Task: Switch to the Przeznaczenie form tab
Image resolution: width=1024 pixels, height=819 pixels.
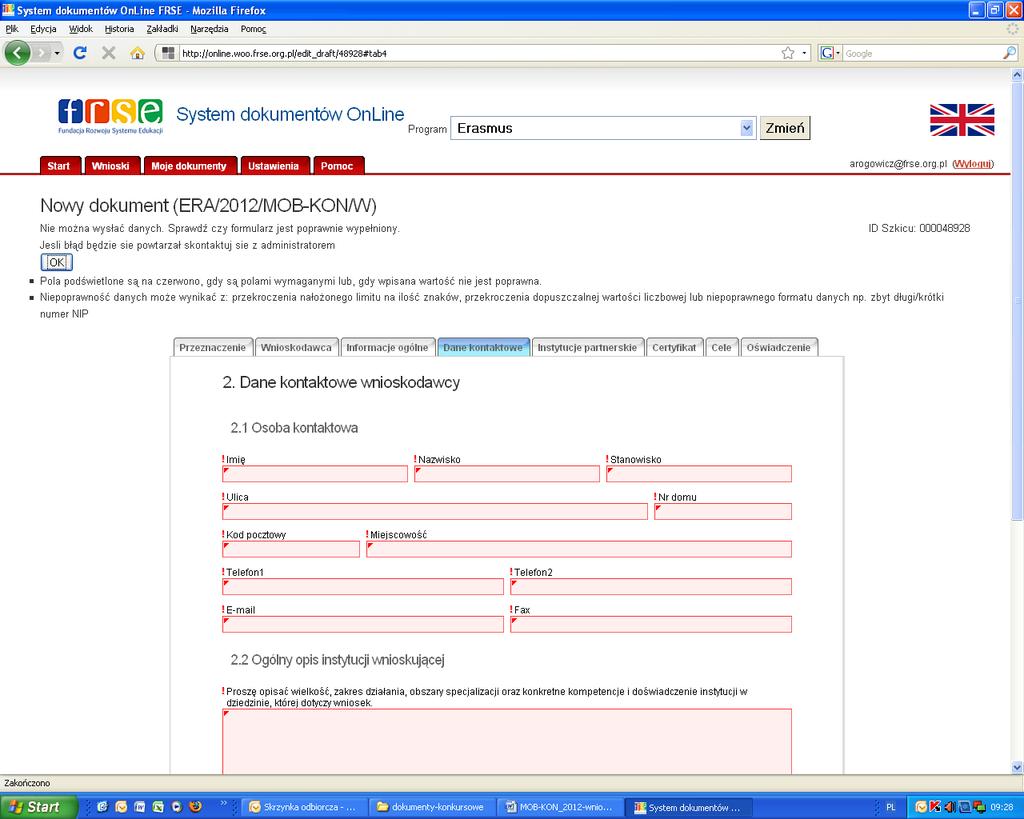Action: click(212, 347)
